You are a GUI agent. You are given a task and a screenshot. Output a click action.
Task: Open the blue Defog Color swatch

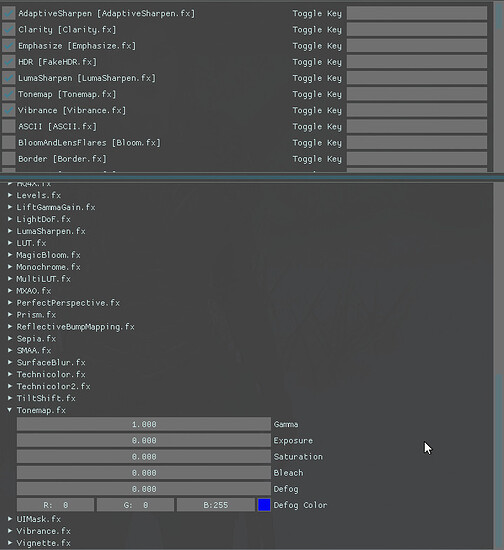264,505
